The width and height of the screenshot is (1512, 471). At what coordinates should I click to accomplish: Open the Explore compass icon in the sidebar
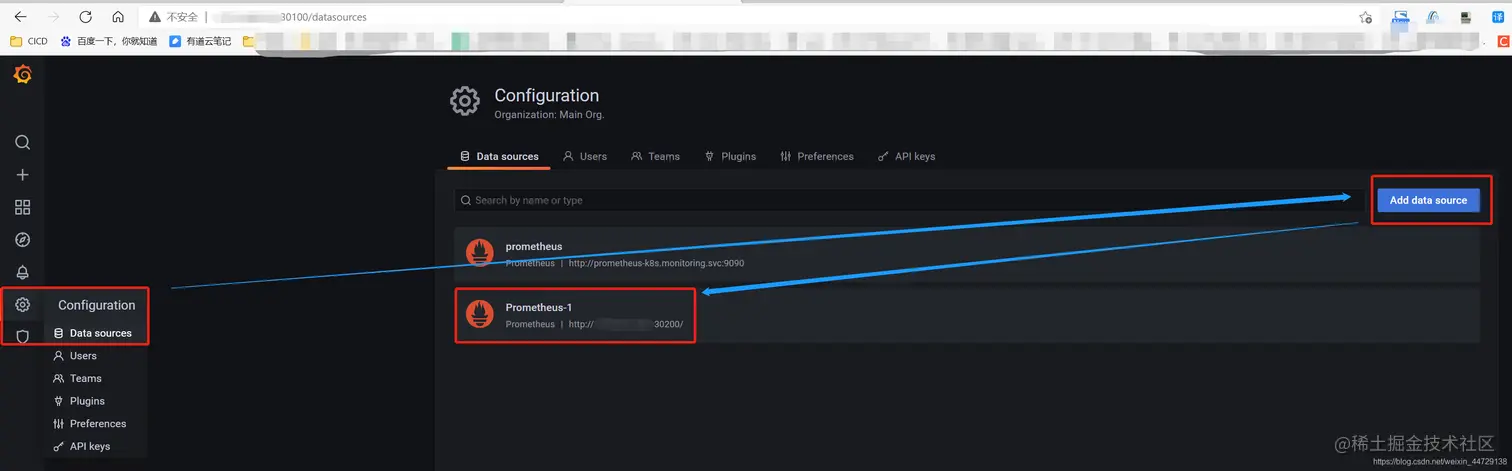pos(22,240)
